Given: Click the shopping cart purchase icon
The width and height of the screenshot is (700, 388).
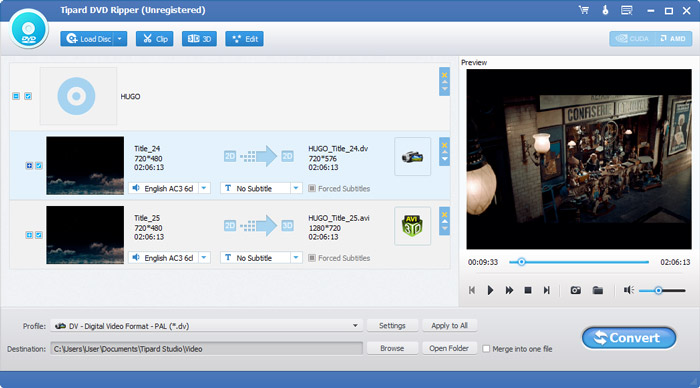Looking at the screenshot, I should click(583, 10).
